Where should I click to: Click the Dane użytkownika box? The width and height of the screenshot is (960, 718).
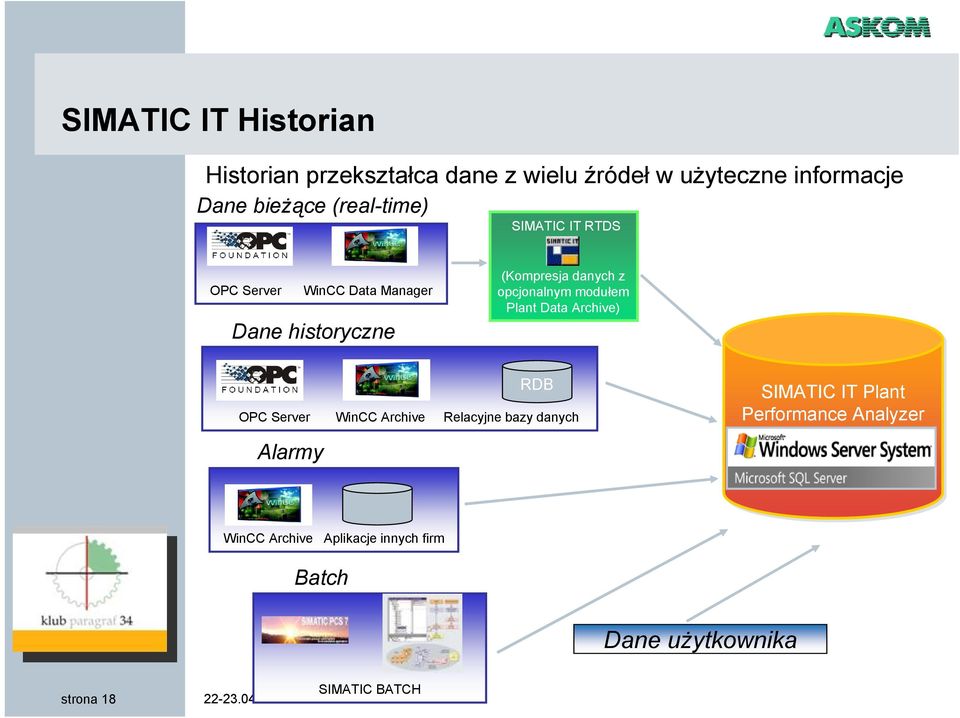tap(700, 639)
